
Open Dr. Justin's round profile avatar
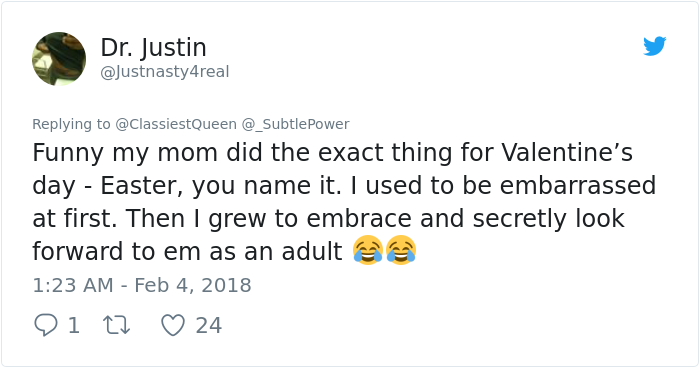(59, 59)
